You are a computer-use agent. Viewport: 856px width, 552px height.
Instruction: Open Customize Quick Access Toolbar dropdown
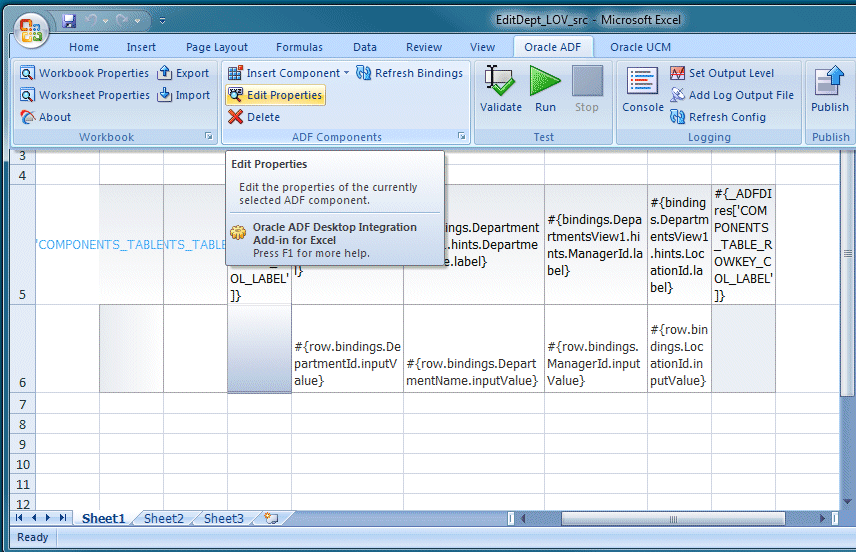pos(162,21)
